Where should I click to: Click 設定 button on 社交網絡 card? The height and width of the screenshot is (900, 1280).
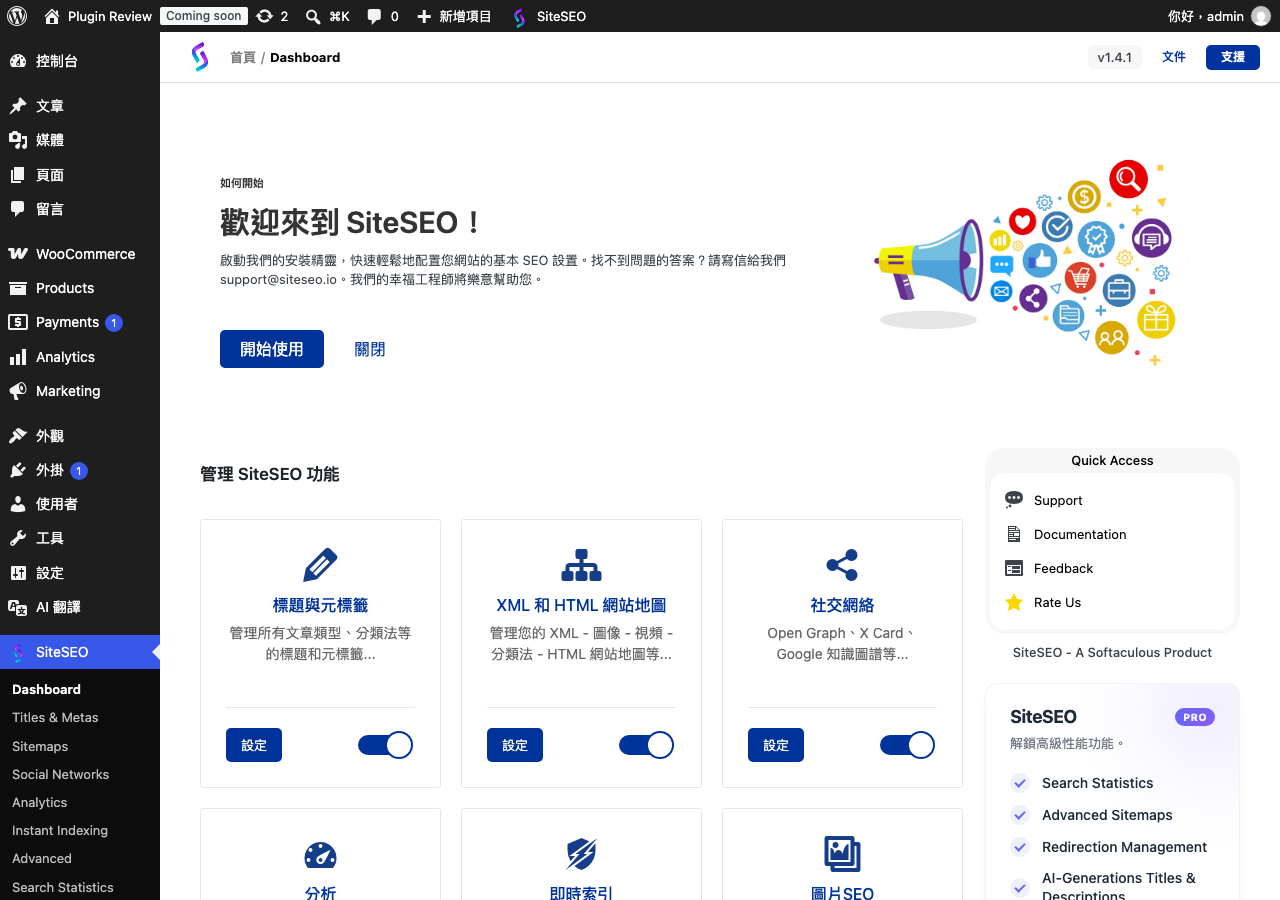776,745
